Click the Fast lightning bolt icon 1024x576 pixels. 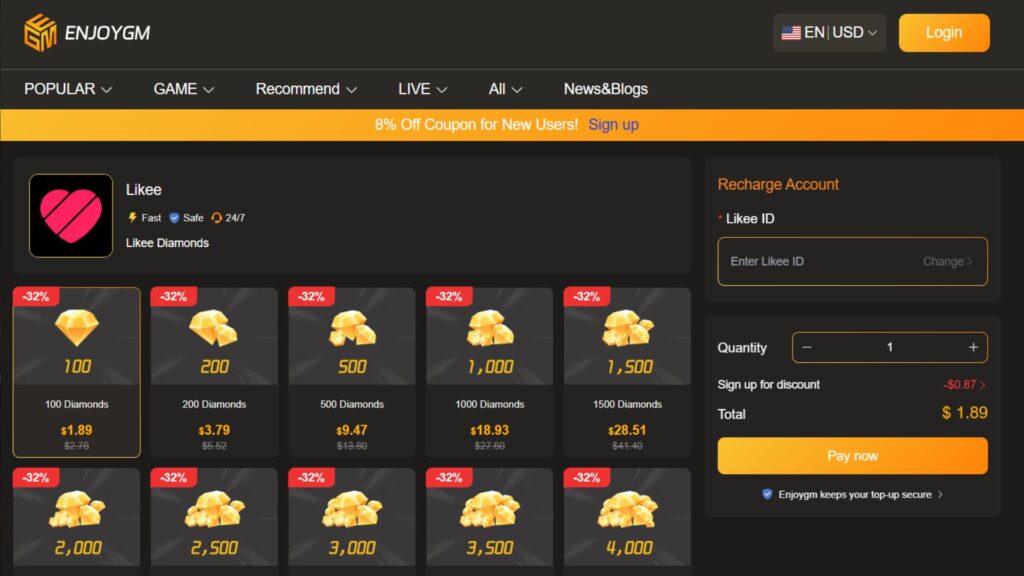(131, 217)
